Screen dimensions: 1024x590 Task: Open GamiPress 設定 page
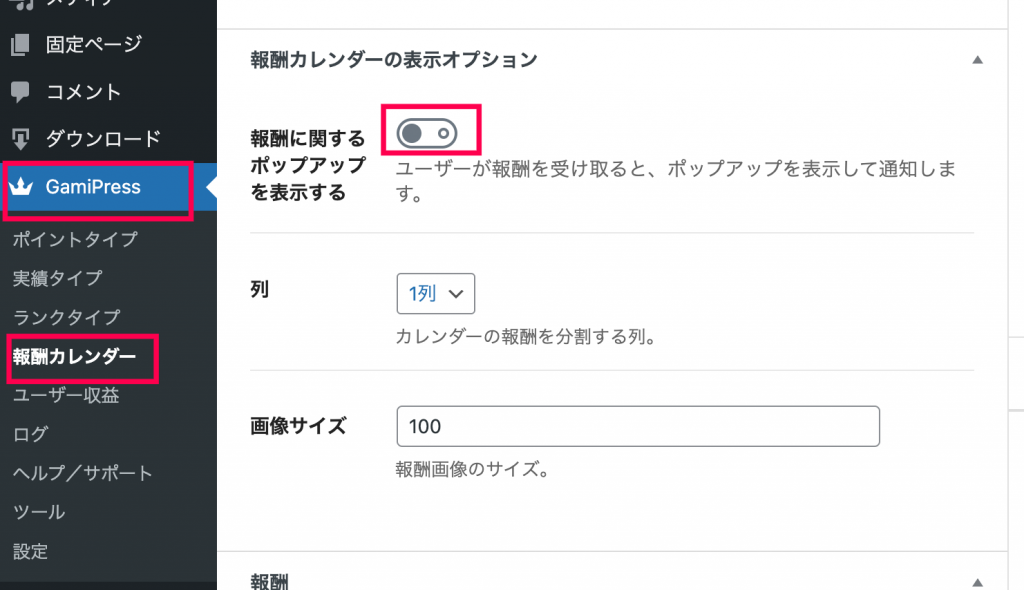(x=31, y=551)
